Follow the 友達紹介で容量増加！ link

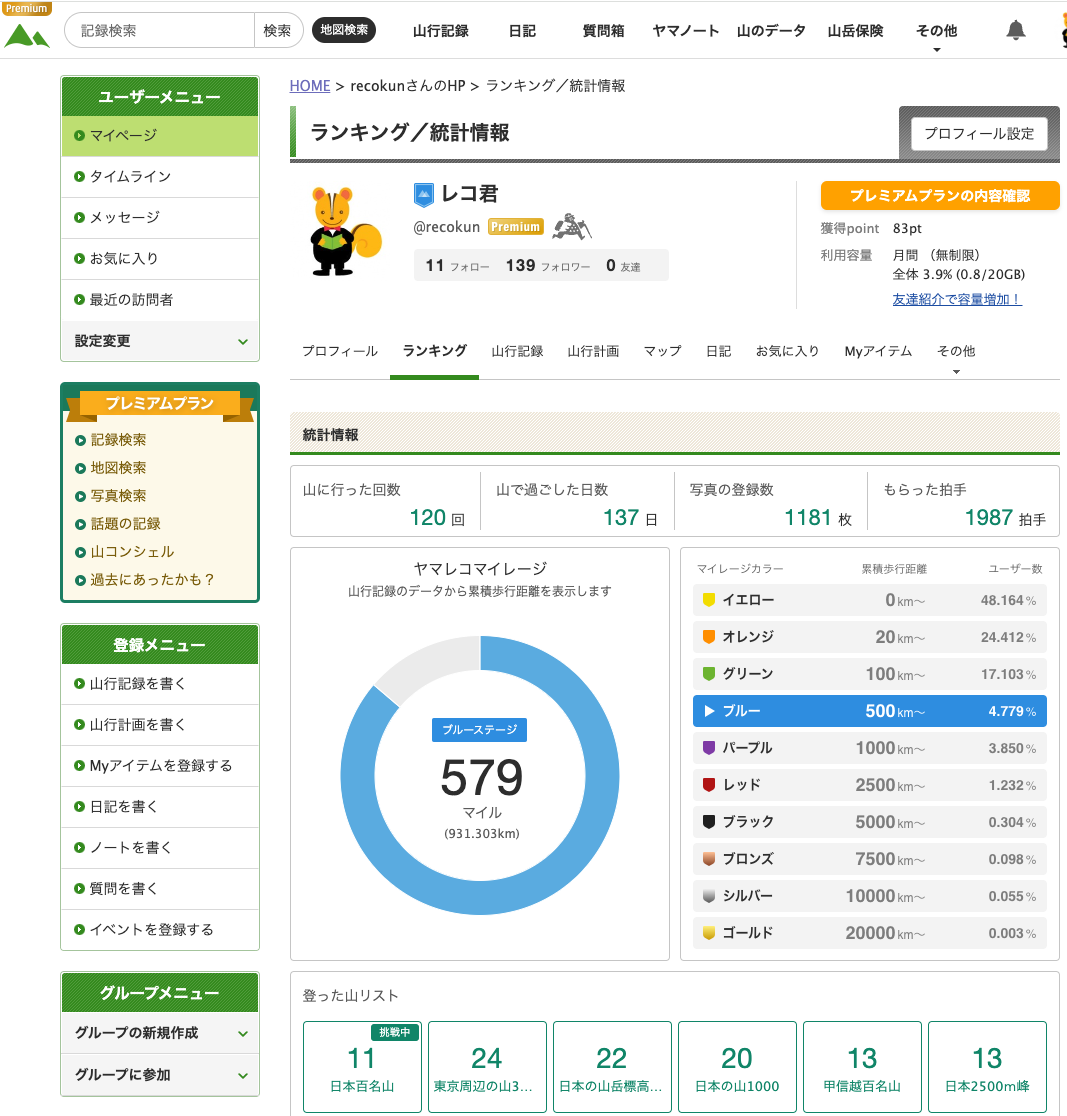[x=957, y=299]
